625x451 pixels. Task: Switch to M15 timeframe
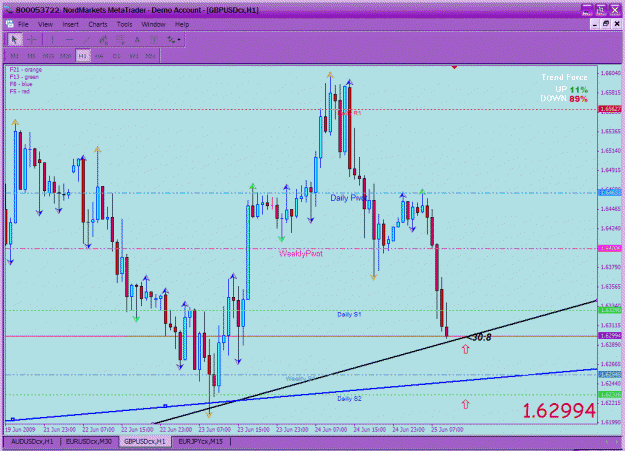48,56
